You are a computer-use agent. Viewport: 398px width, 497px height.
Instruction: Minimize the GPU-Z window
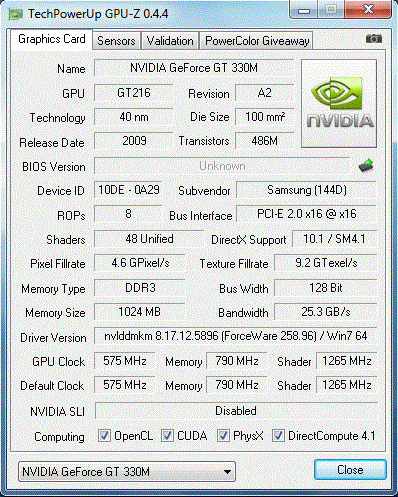tap(304, 10)
